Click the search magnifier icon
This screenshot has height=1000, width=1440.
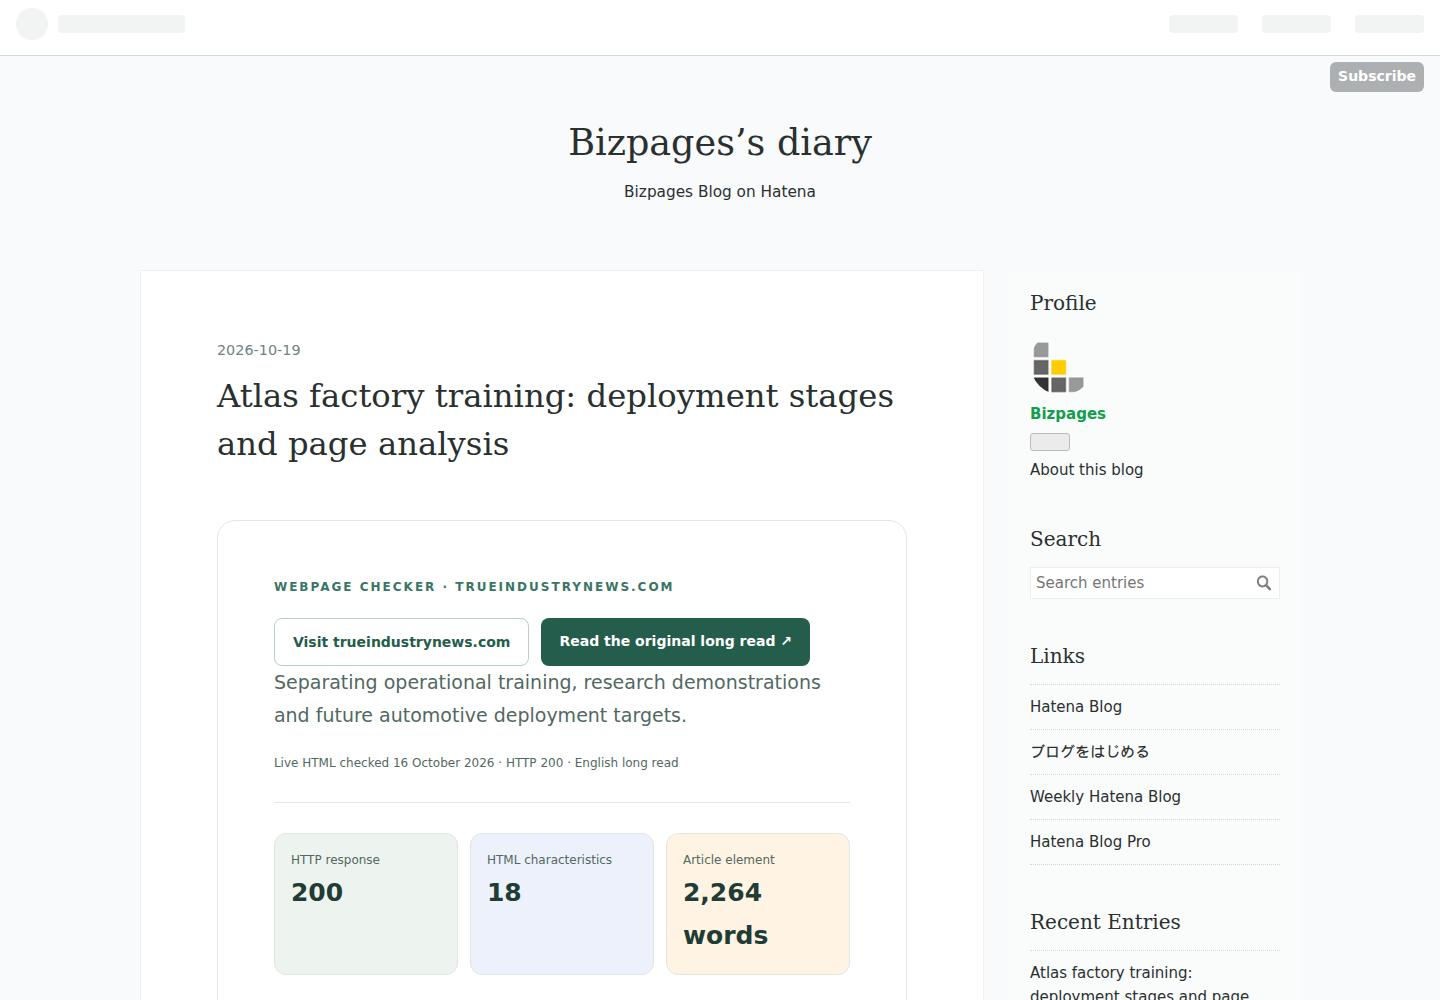[x=1264, y=583]
